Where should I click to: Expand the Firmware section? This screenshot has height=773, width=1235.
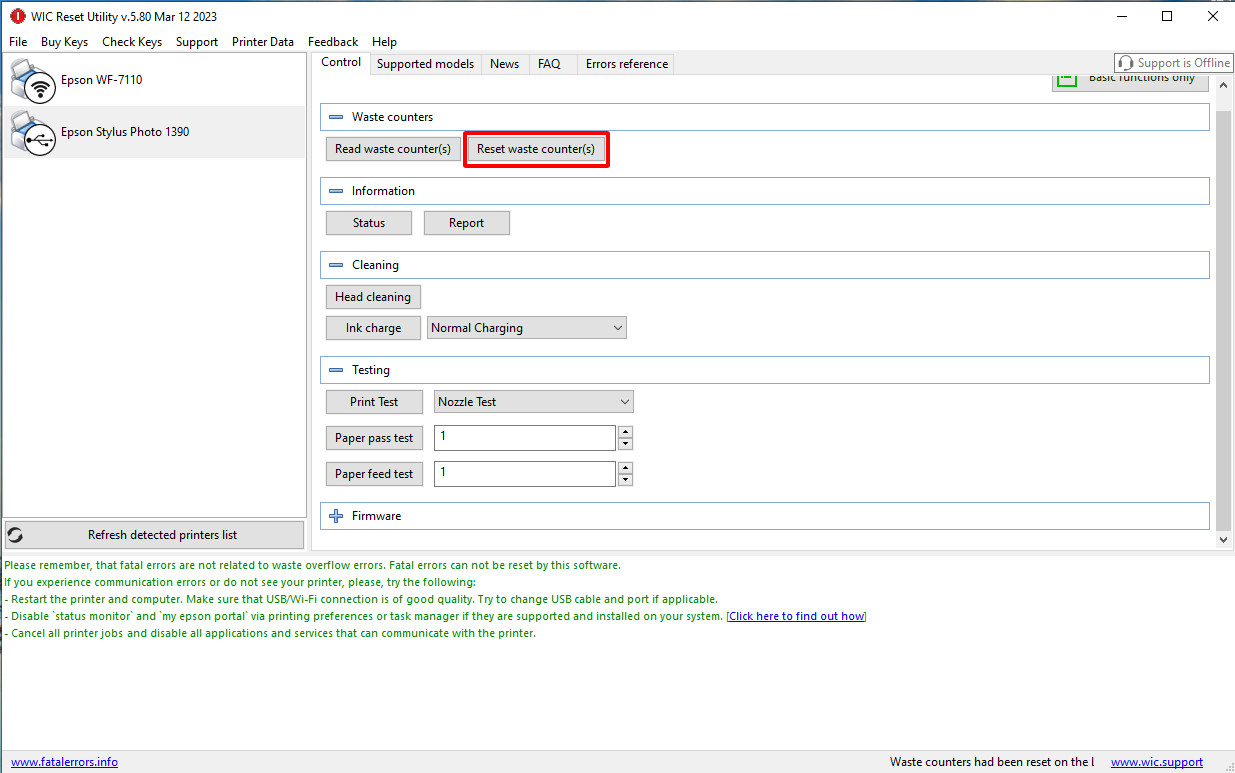click(336, 516)
